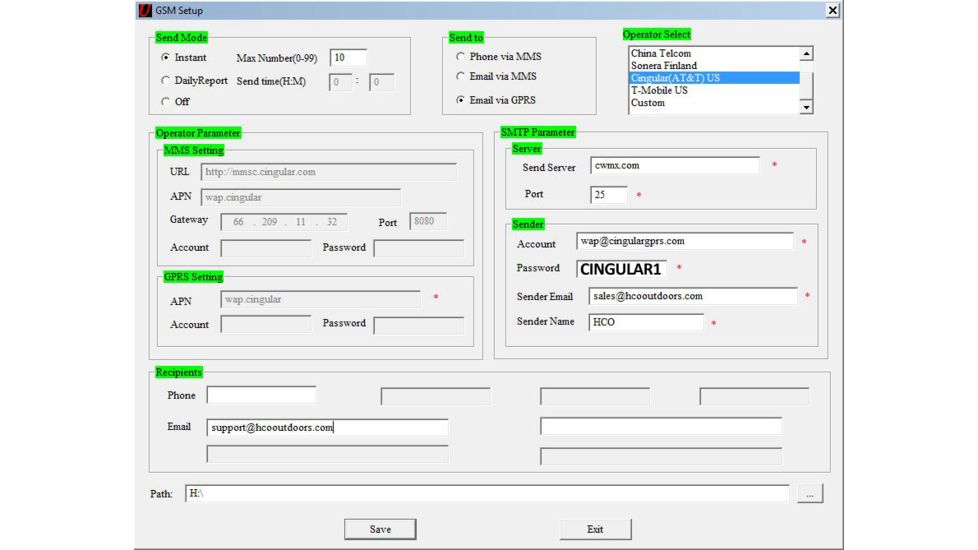Click the third recipient Phone field

pyautogui.click(x=595, y=397)
